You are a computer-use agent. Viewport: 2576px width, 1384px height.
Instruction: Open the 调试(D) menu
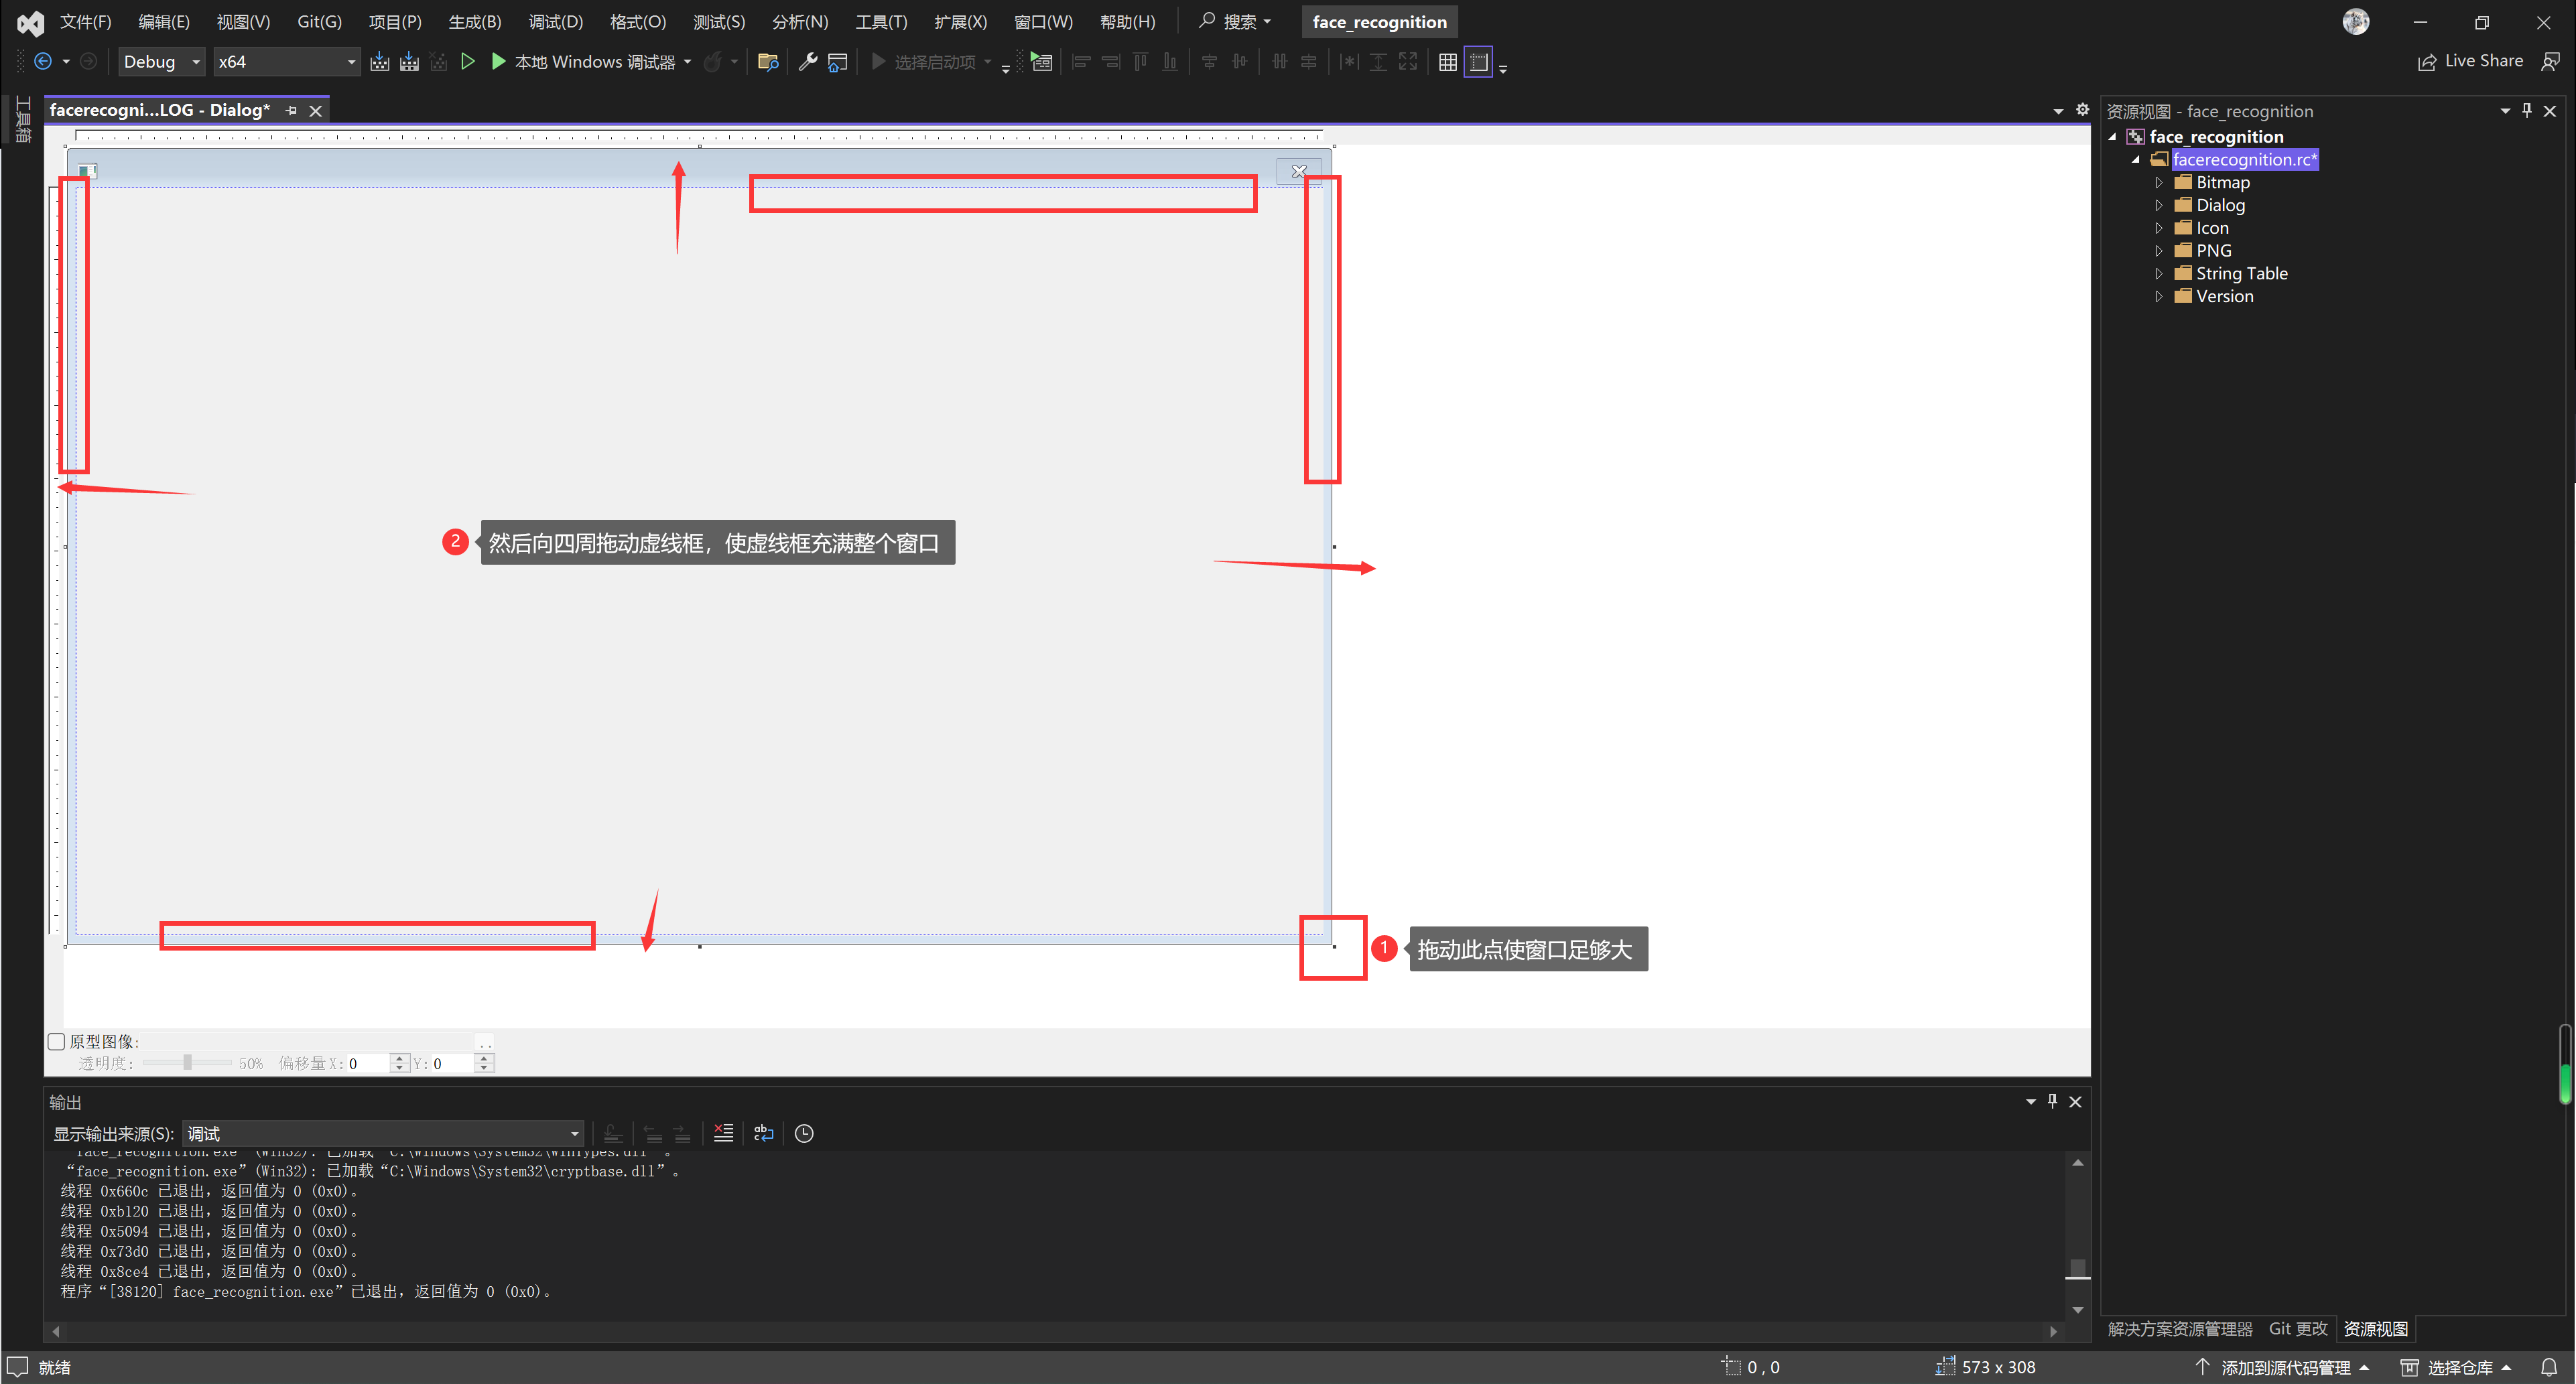click(555, 22)
